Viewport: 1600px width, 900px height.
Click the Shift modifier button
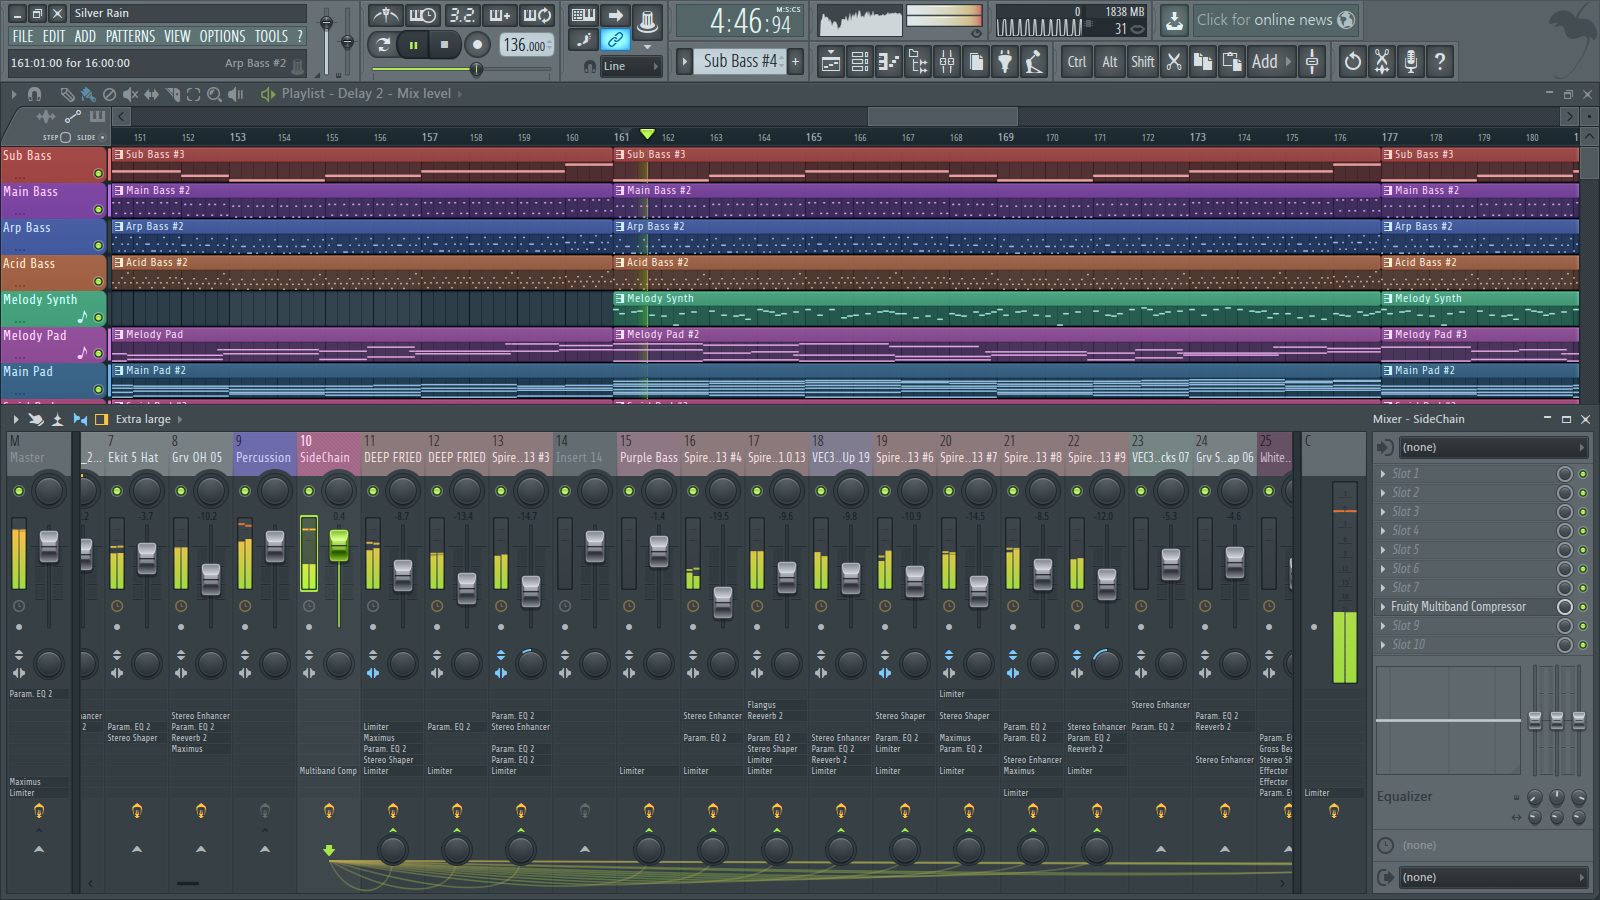pyautogui.click(x=1142, y=62)
